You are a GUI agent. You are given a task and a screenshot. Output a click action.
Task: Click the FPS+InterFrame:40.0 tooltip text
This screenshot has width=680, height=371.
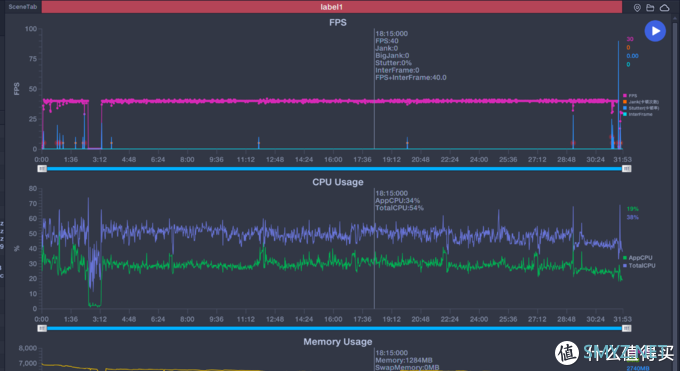(x=411, y=78)
